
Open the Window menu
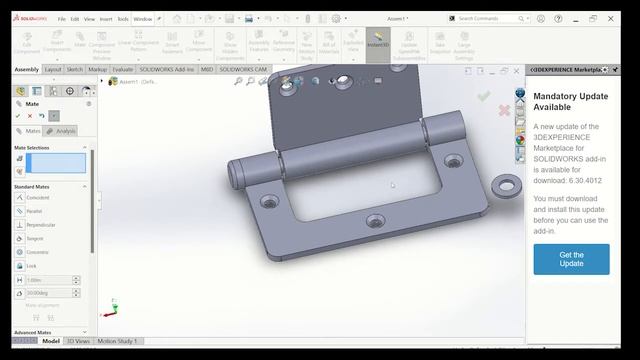coord(142,19)
